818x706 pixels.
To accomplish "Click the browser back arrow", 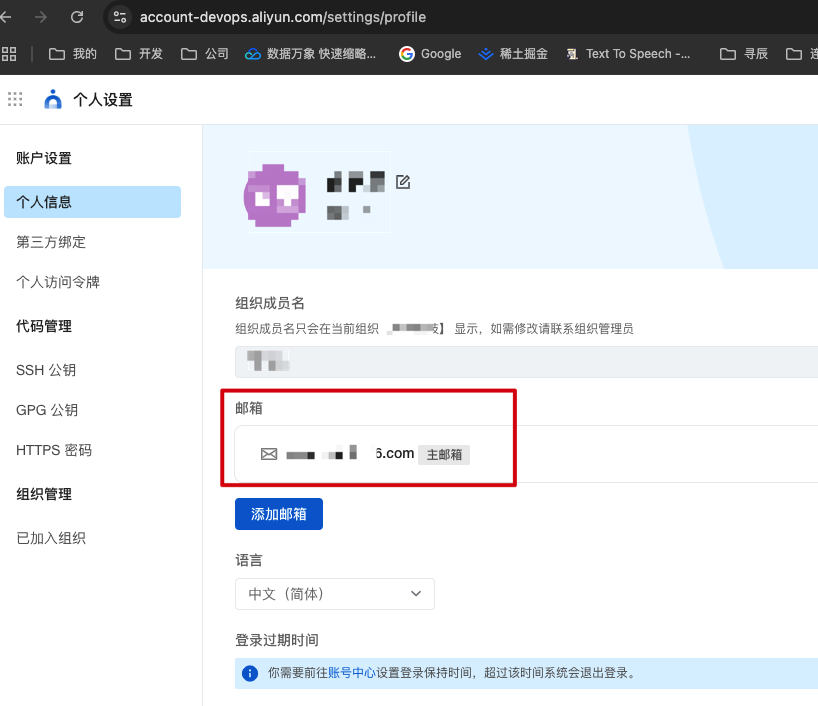I will [6, 17].
